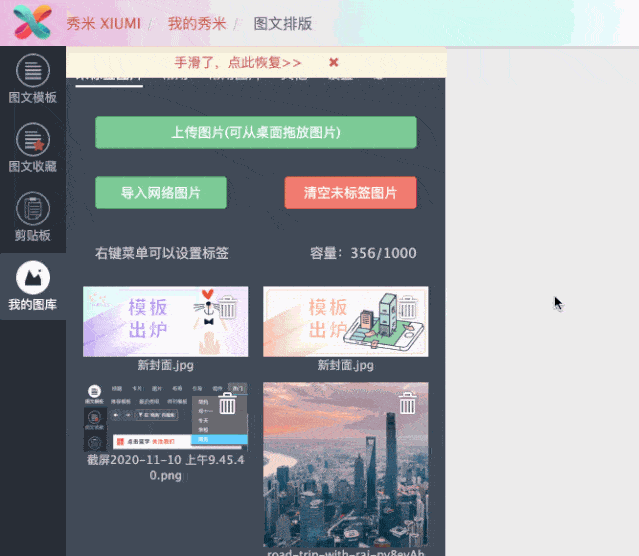
Task: Select the orange 模板出炉 cover thumbnail
Action: [346, 322]
